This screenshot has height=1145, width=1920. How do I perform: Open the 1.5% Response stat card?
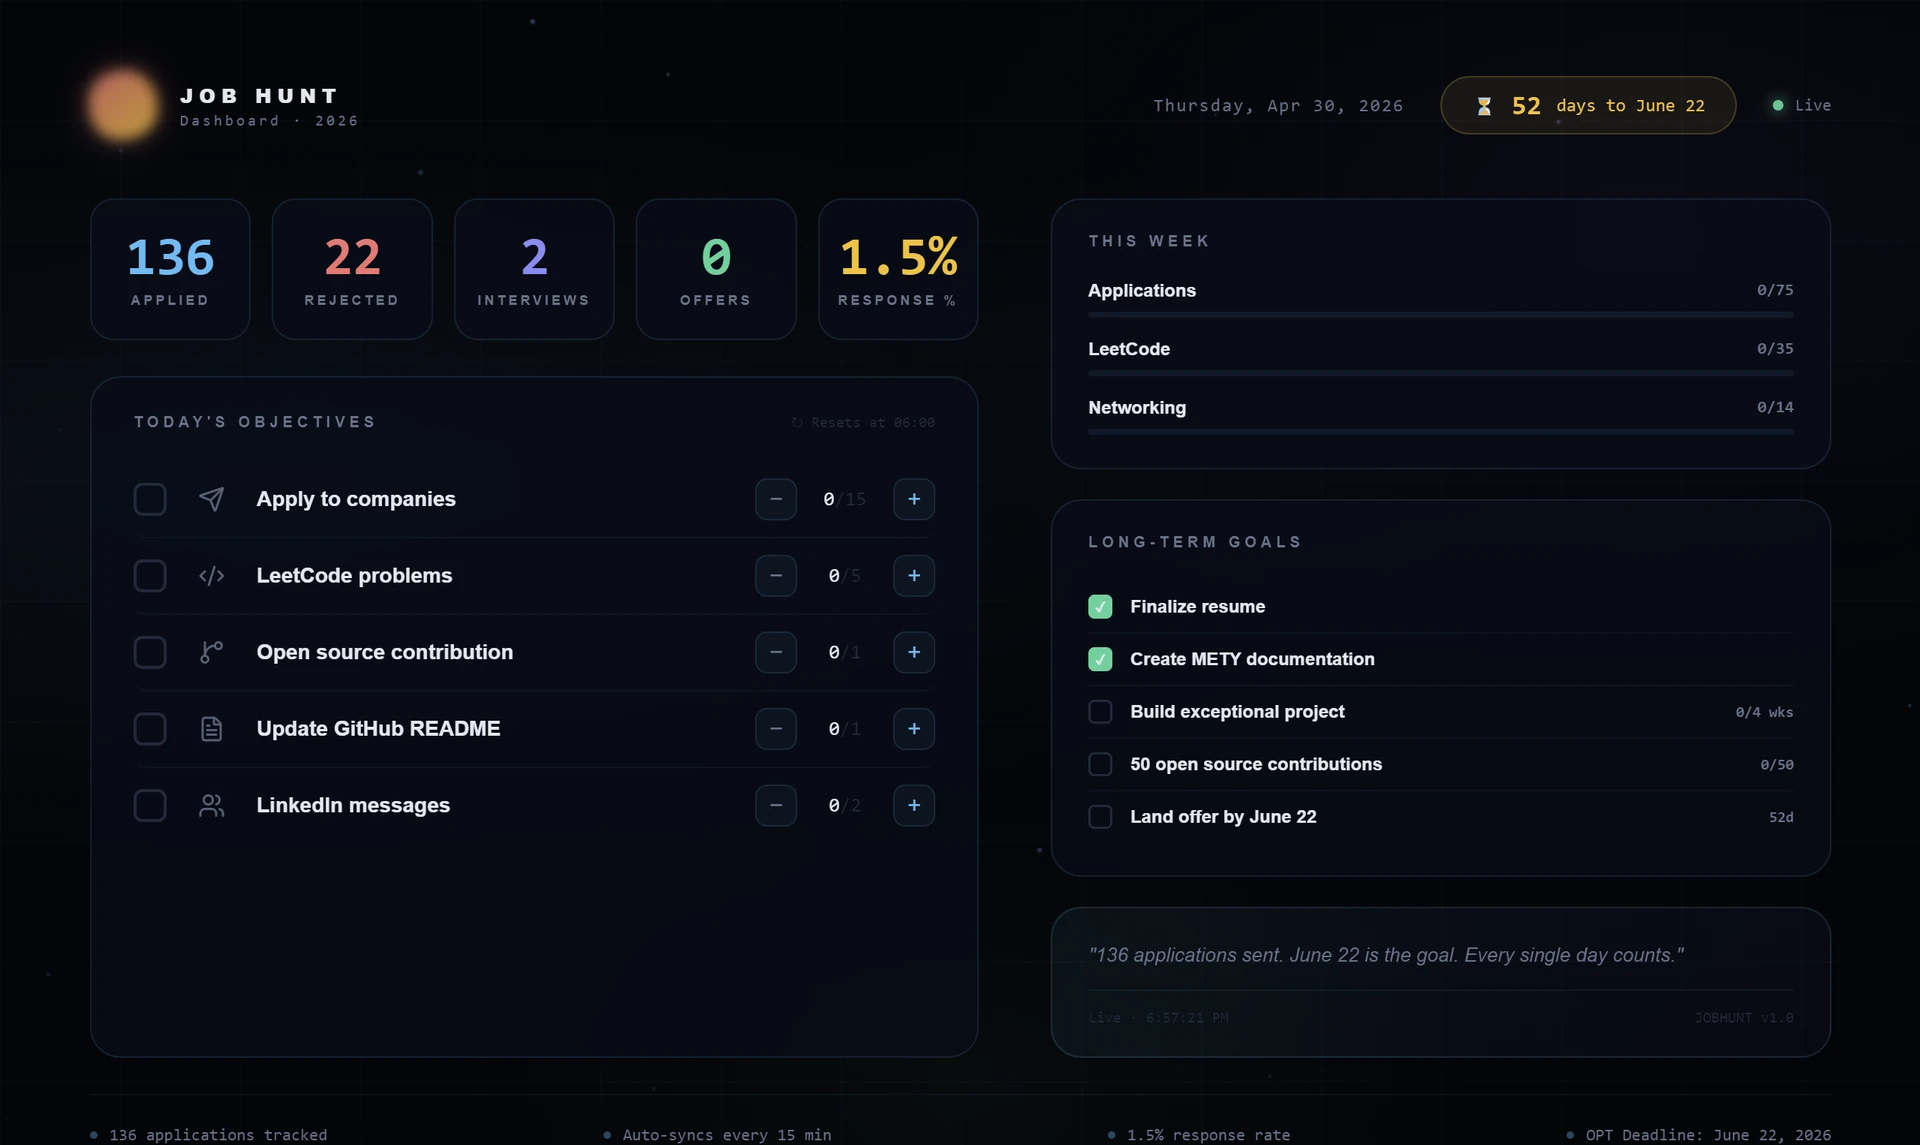point(898,269)
